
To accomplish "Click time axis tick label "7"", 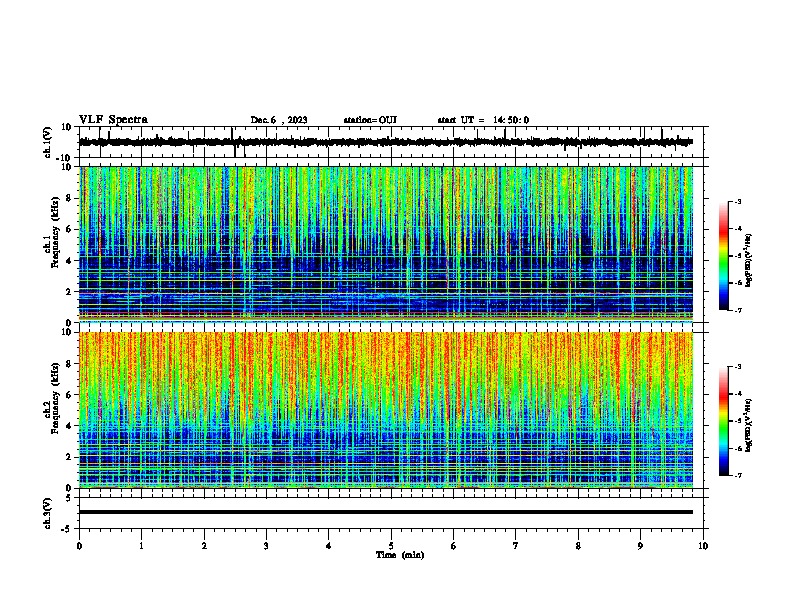I will click(x=516, y=546).
